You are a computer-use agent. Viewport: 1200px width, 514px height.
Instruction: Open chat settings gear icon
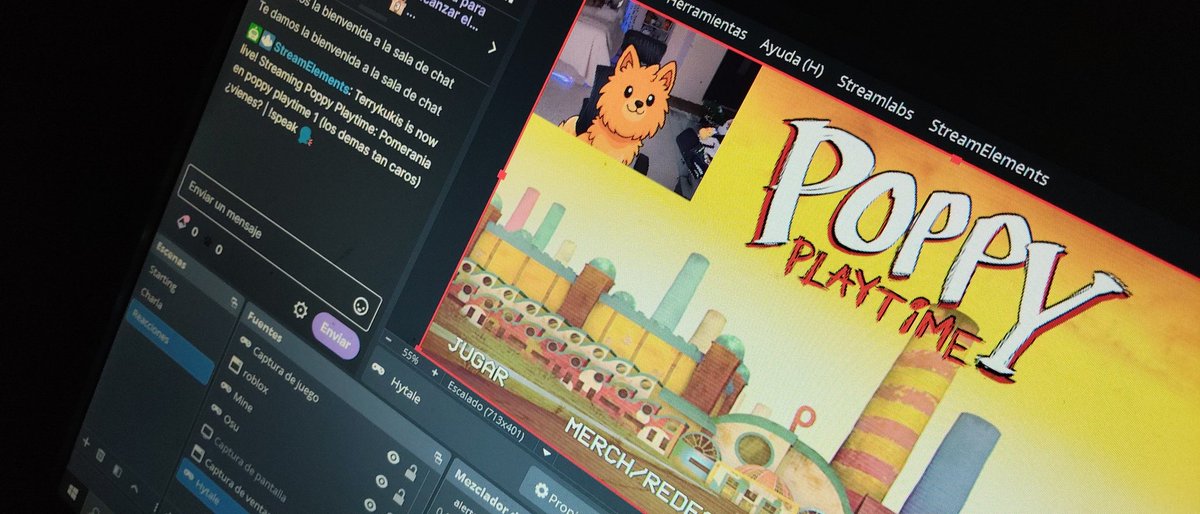click(300, 310)
